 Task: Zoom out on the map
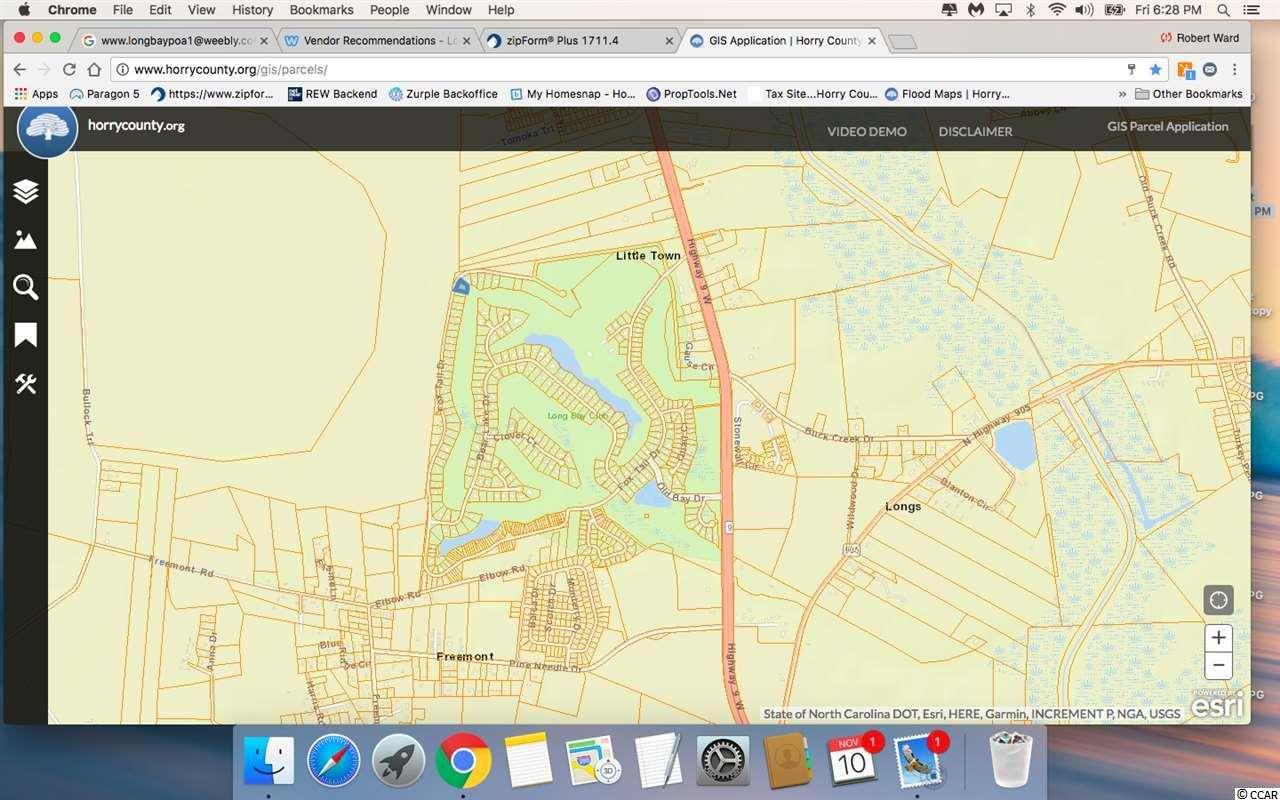[1218, 665]
